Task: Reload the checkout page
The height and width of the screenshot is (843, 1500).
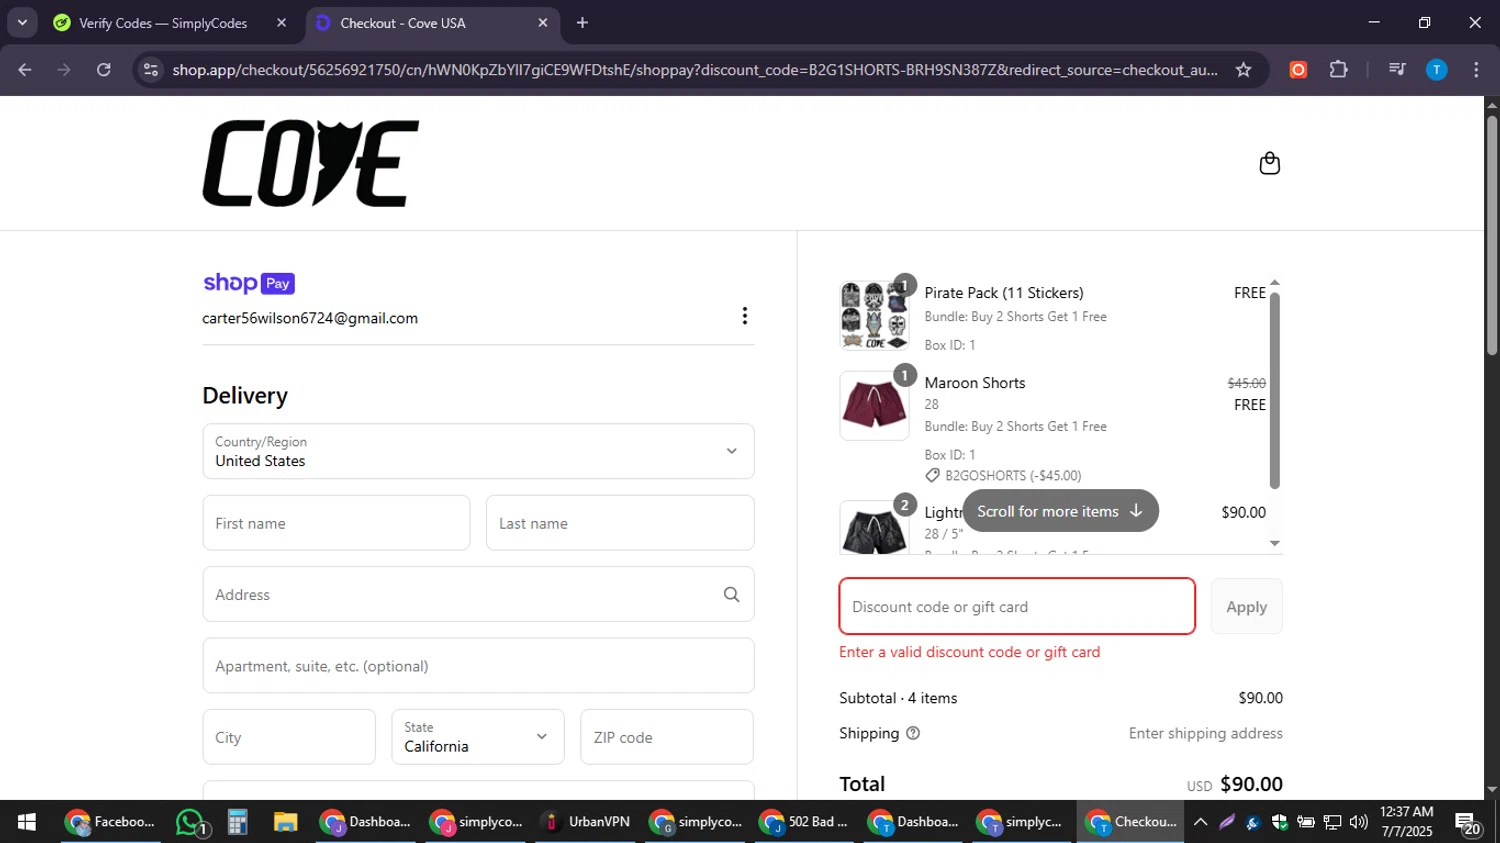Action: [104, 69]
